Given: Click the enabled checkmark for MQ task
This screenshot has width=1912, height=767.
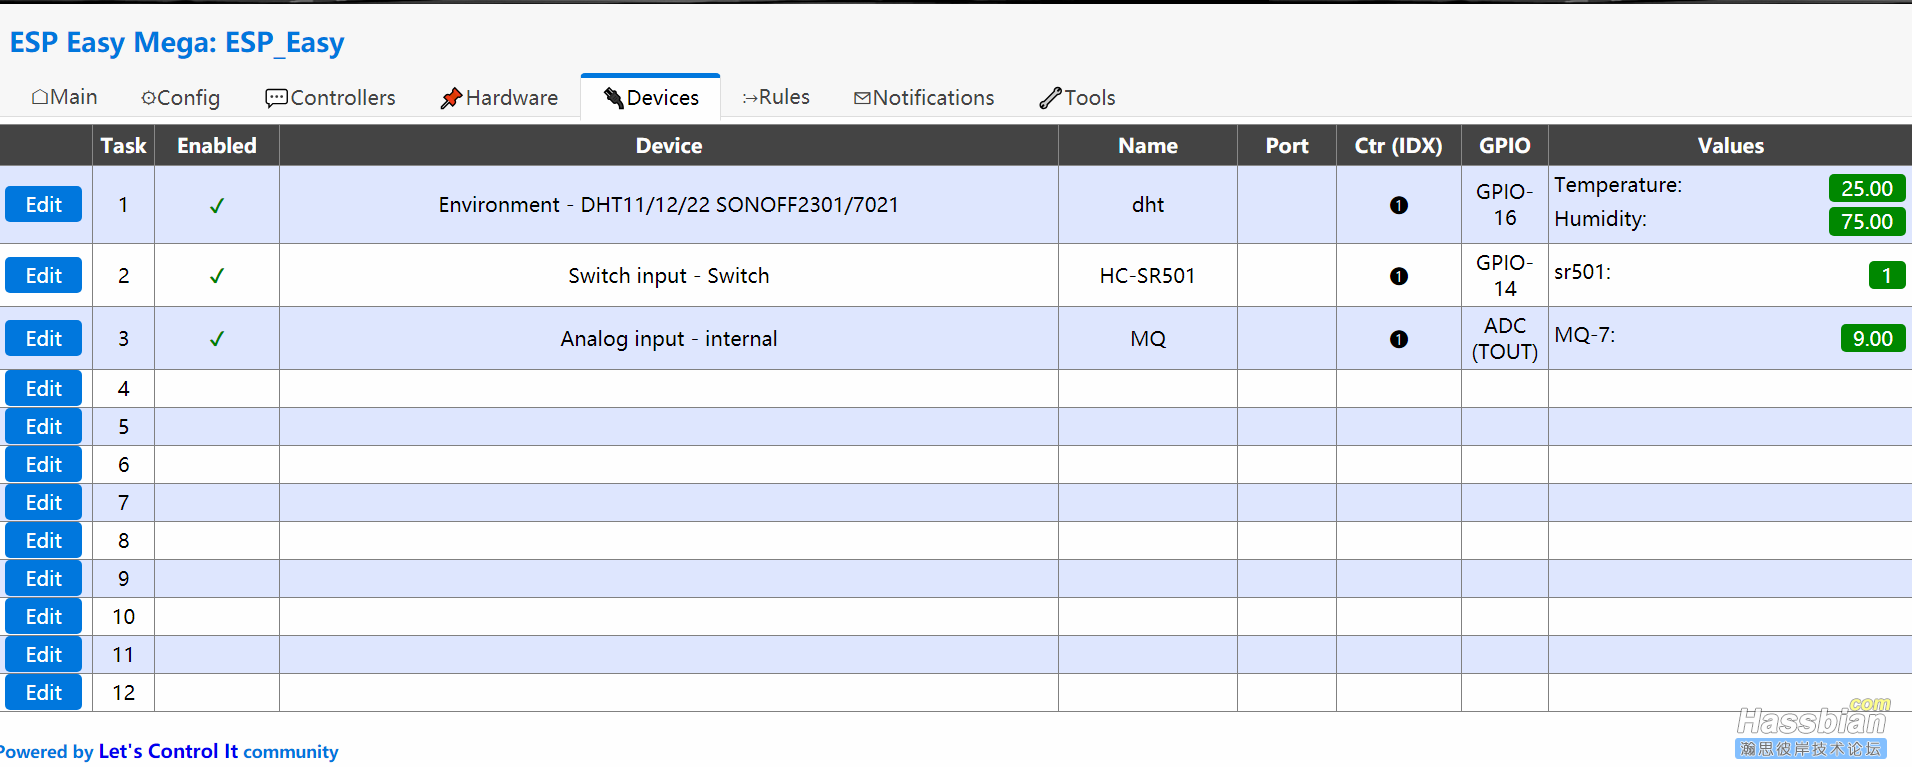Looking at the screenshot, I should 217,339.
